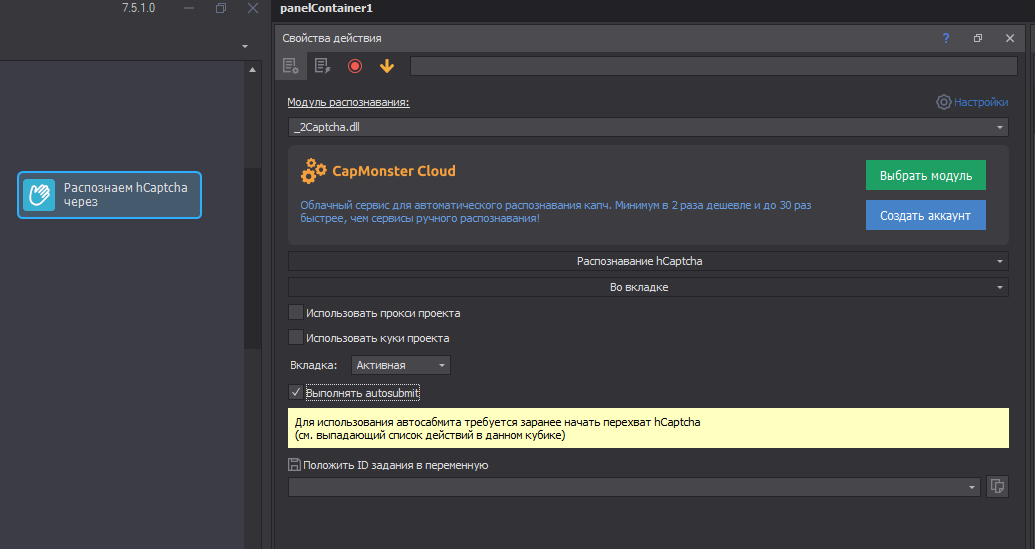Click the CapMonster Cloud gears logo
The image size is (1035, 549).
(x=314, y=171)
